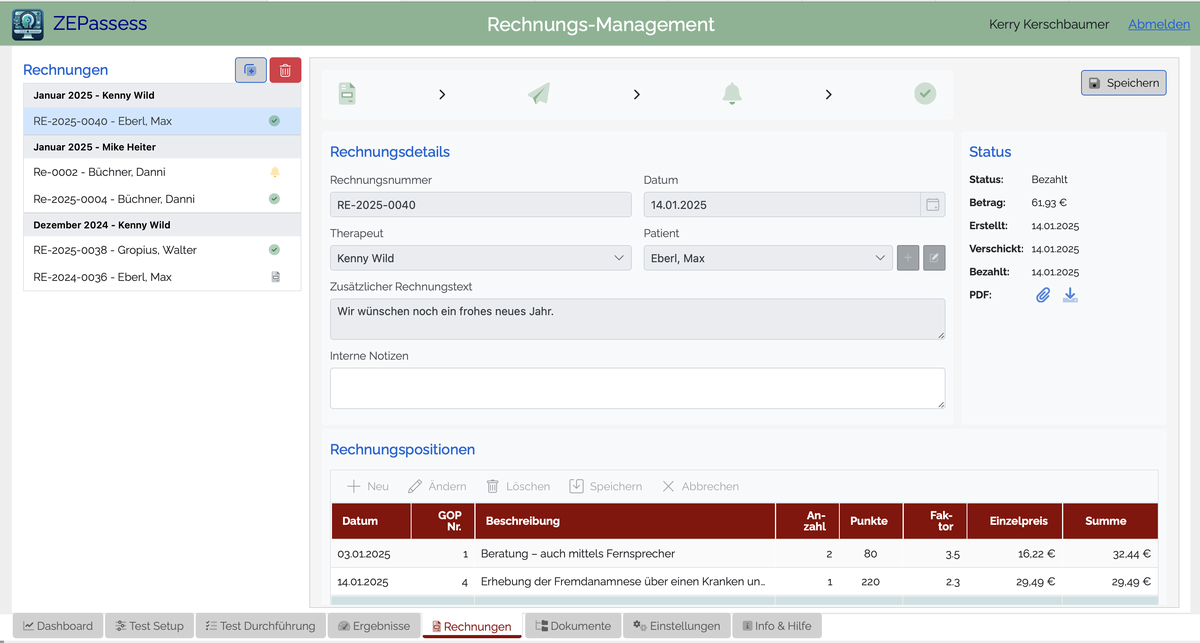Image resolution: width=1200 pixels, height=643 pixels.
Task: Click the paperclip PDF attachment icon
Action: (1043, 295)
